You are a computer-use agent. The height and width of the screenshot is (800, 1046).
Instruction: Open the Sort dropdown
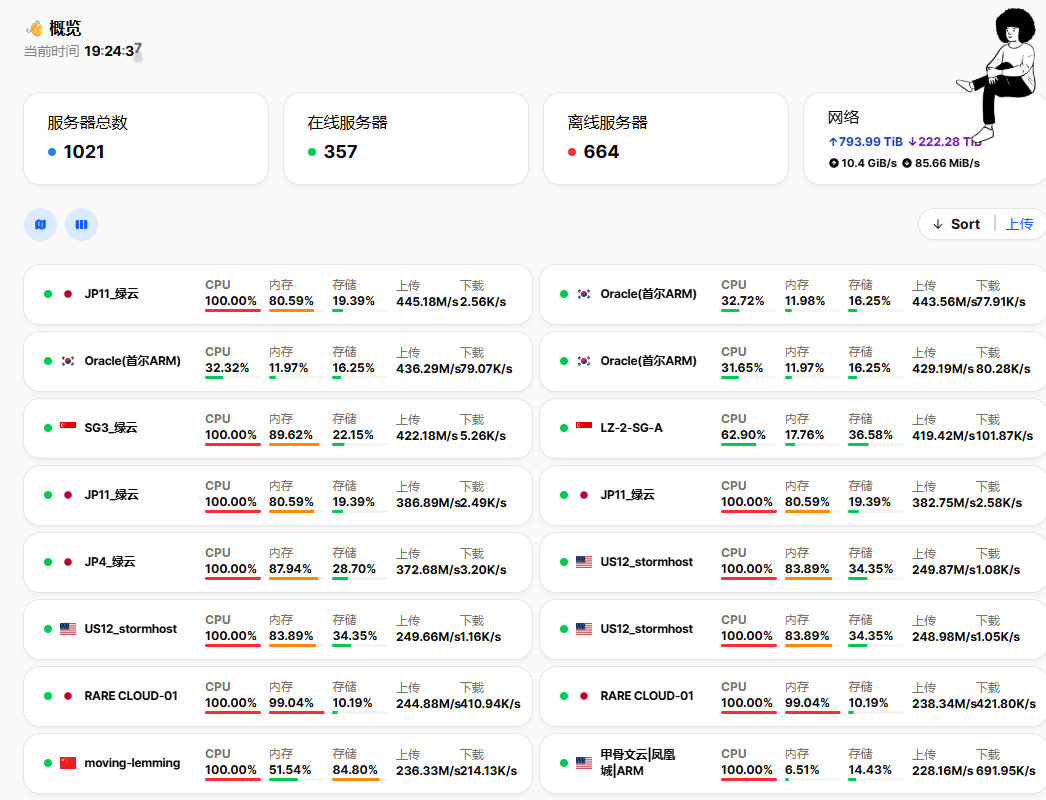point(957,224)
